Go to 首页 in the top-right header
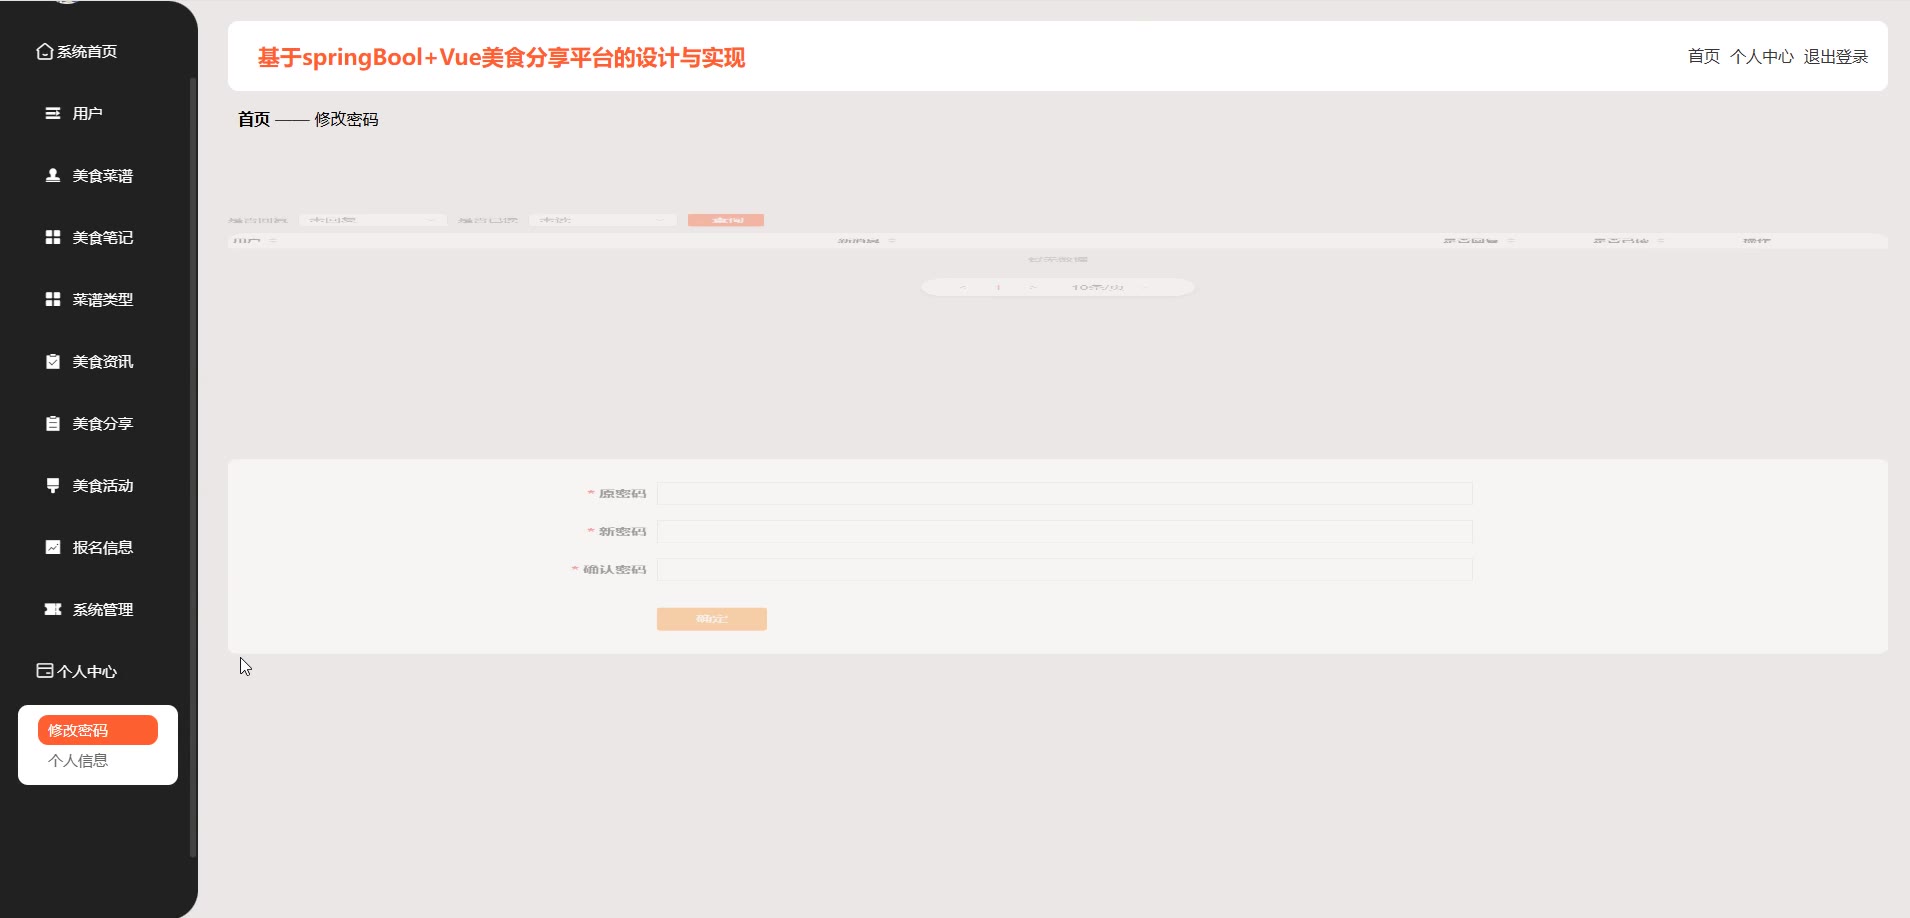This screenshot has height=918, width=1910. (1704, 57)
